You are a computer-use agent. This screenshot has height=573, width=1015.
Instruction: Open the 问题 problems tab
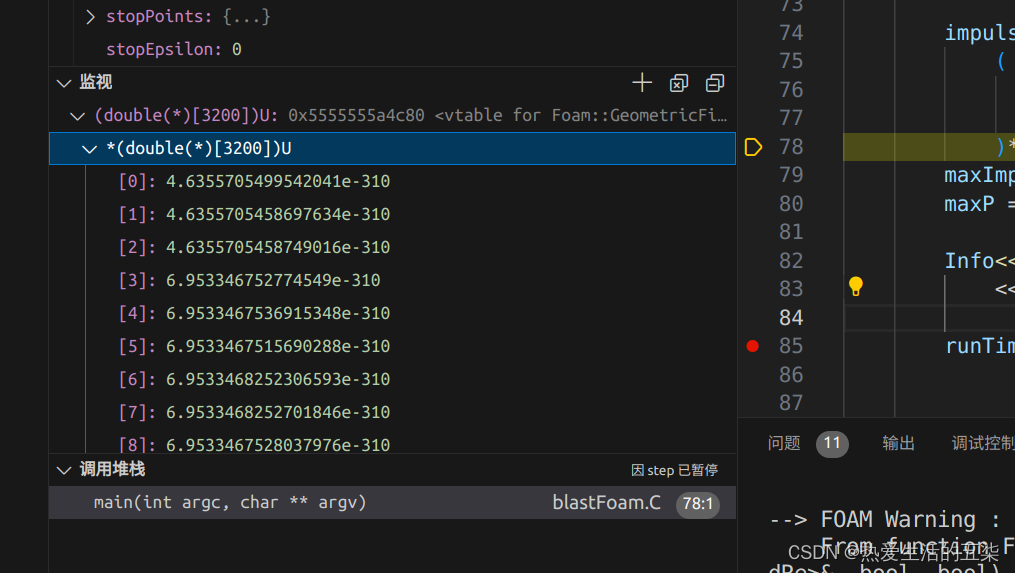[784, 444]
